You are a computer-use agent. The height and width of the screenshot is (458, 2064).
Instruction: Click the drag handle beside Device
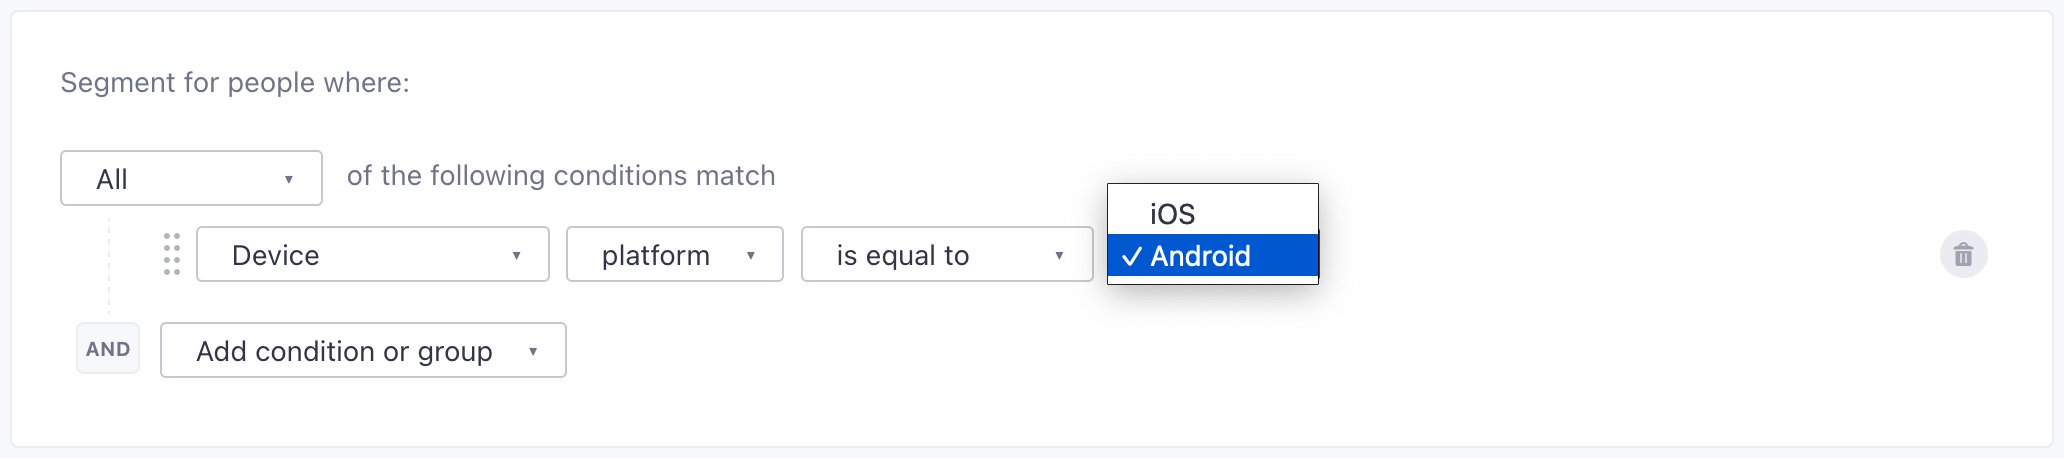pyautogui.click(x=172, y=254)
